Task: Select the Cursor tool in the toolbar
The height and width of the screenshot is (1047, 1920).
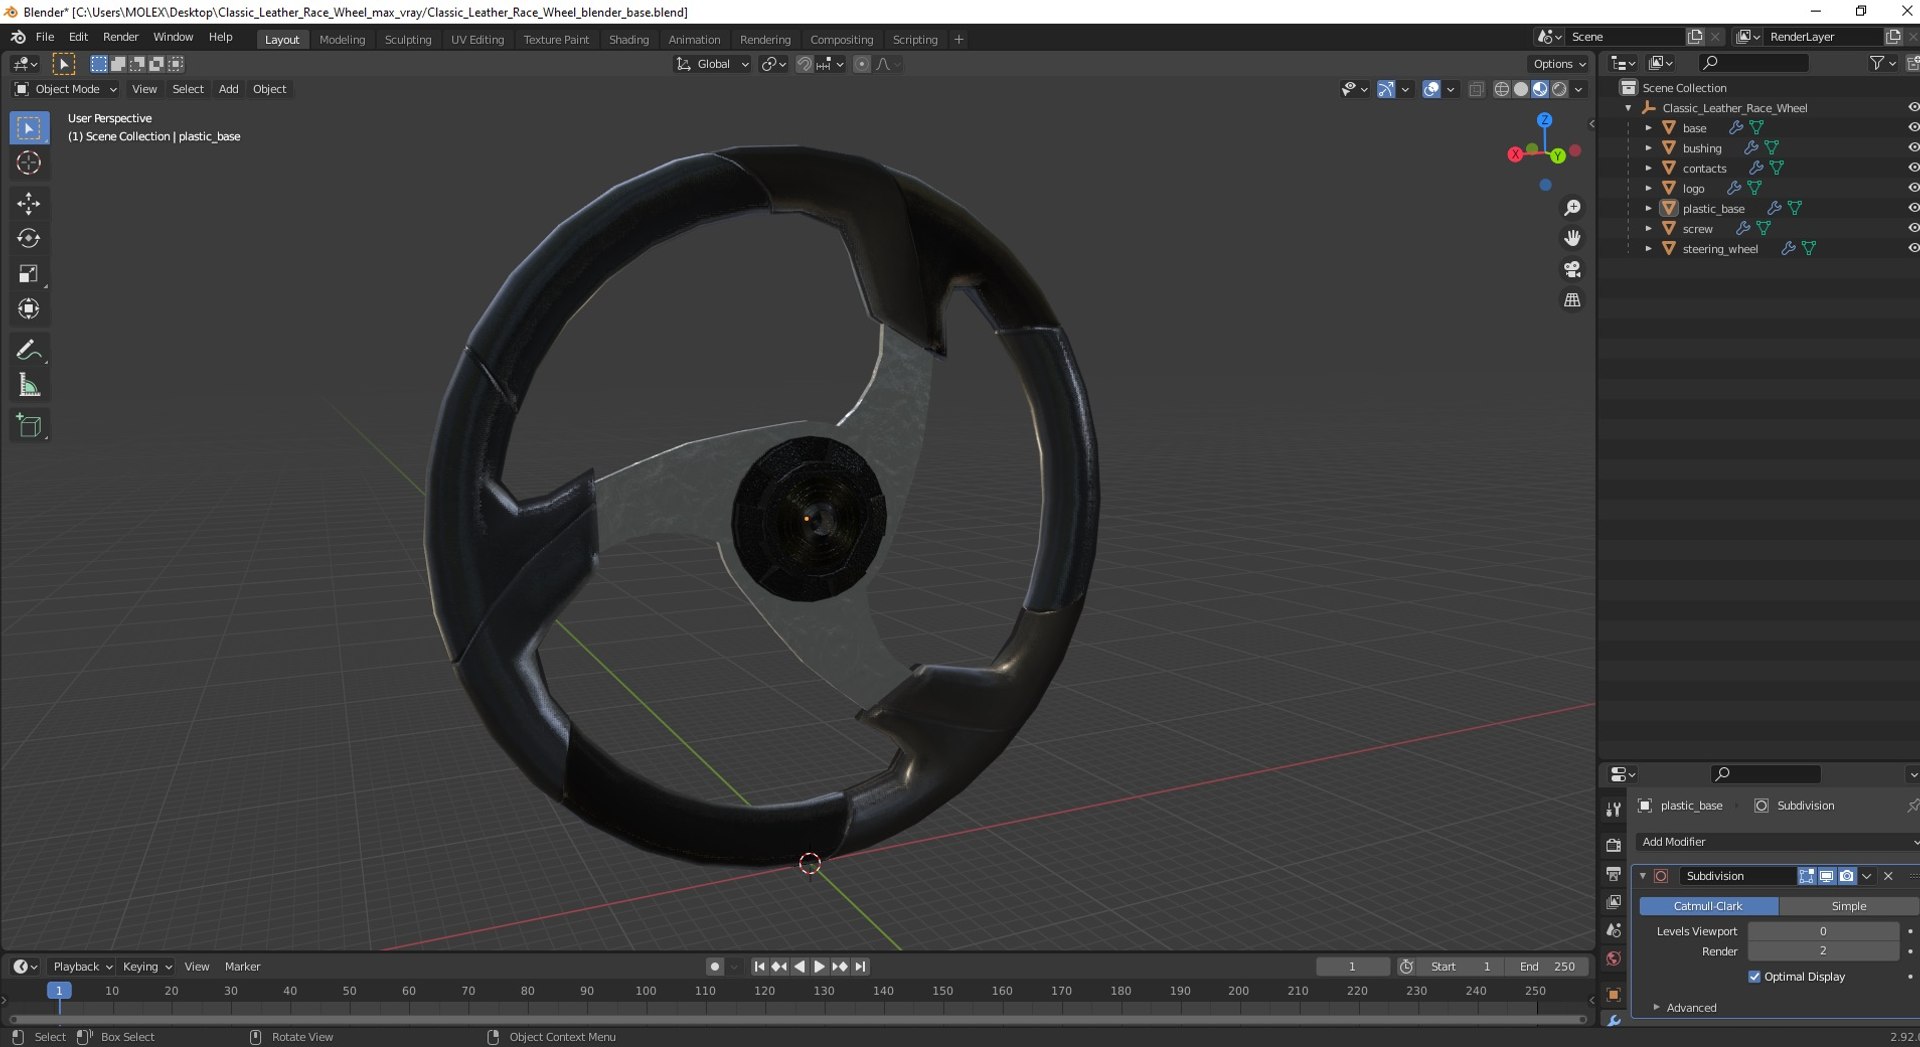Action: pos(29,163)
